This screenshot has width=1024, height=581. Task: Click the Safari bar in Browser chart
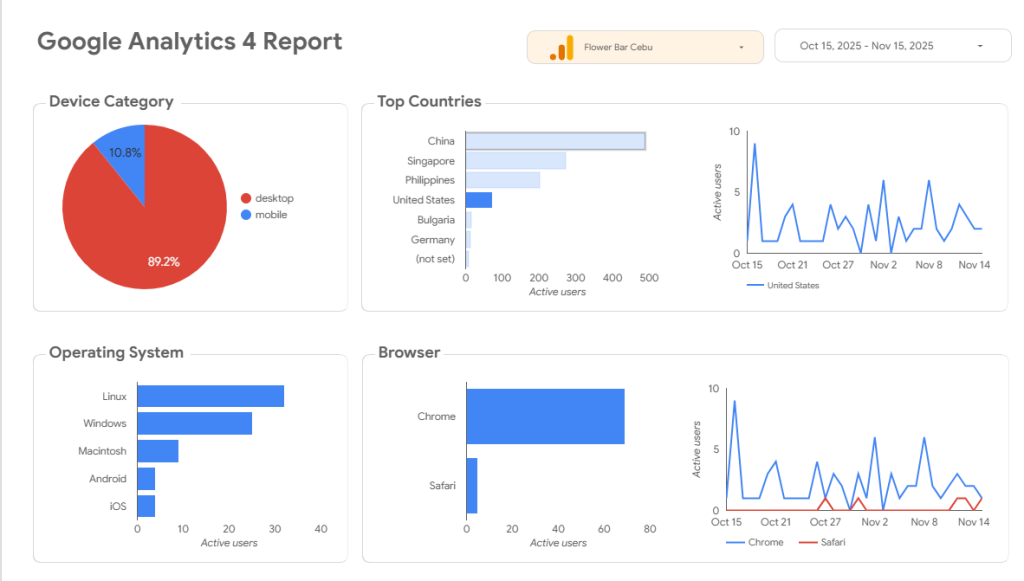[472, 485]
